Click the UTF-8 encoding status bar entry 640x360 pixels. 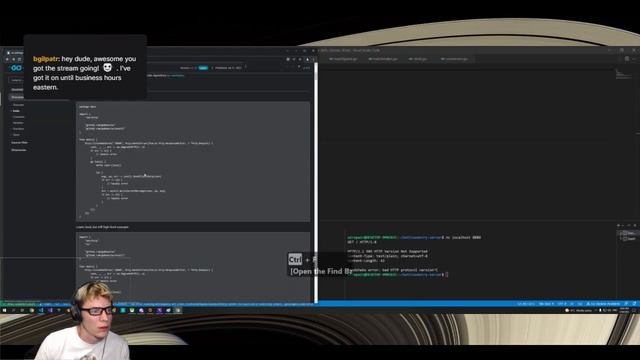point(562,304)
